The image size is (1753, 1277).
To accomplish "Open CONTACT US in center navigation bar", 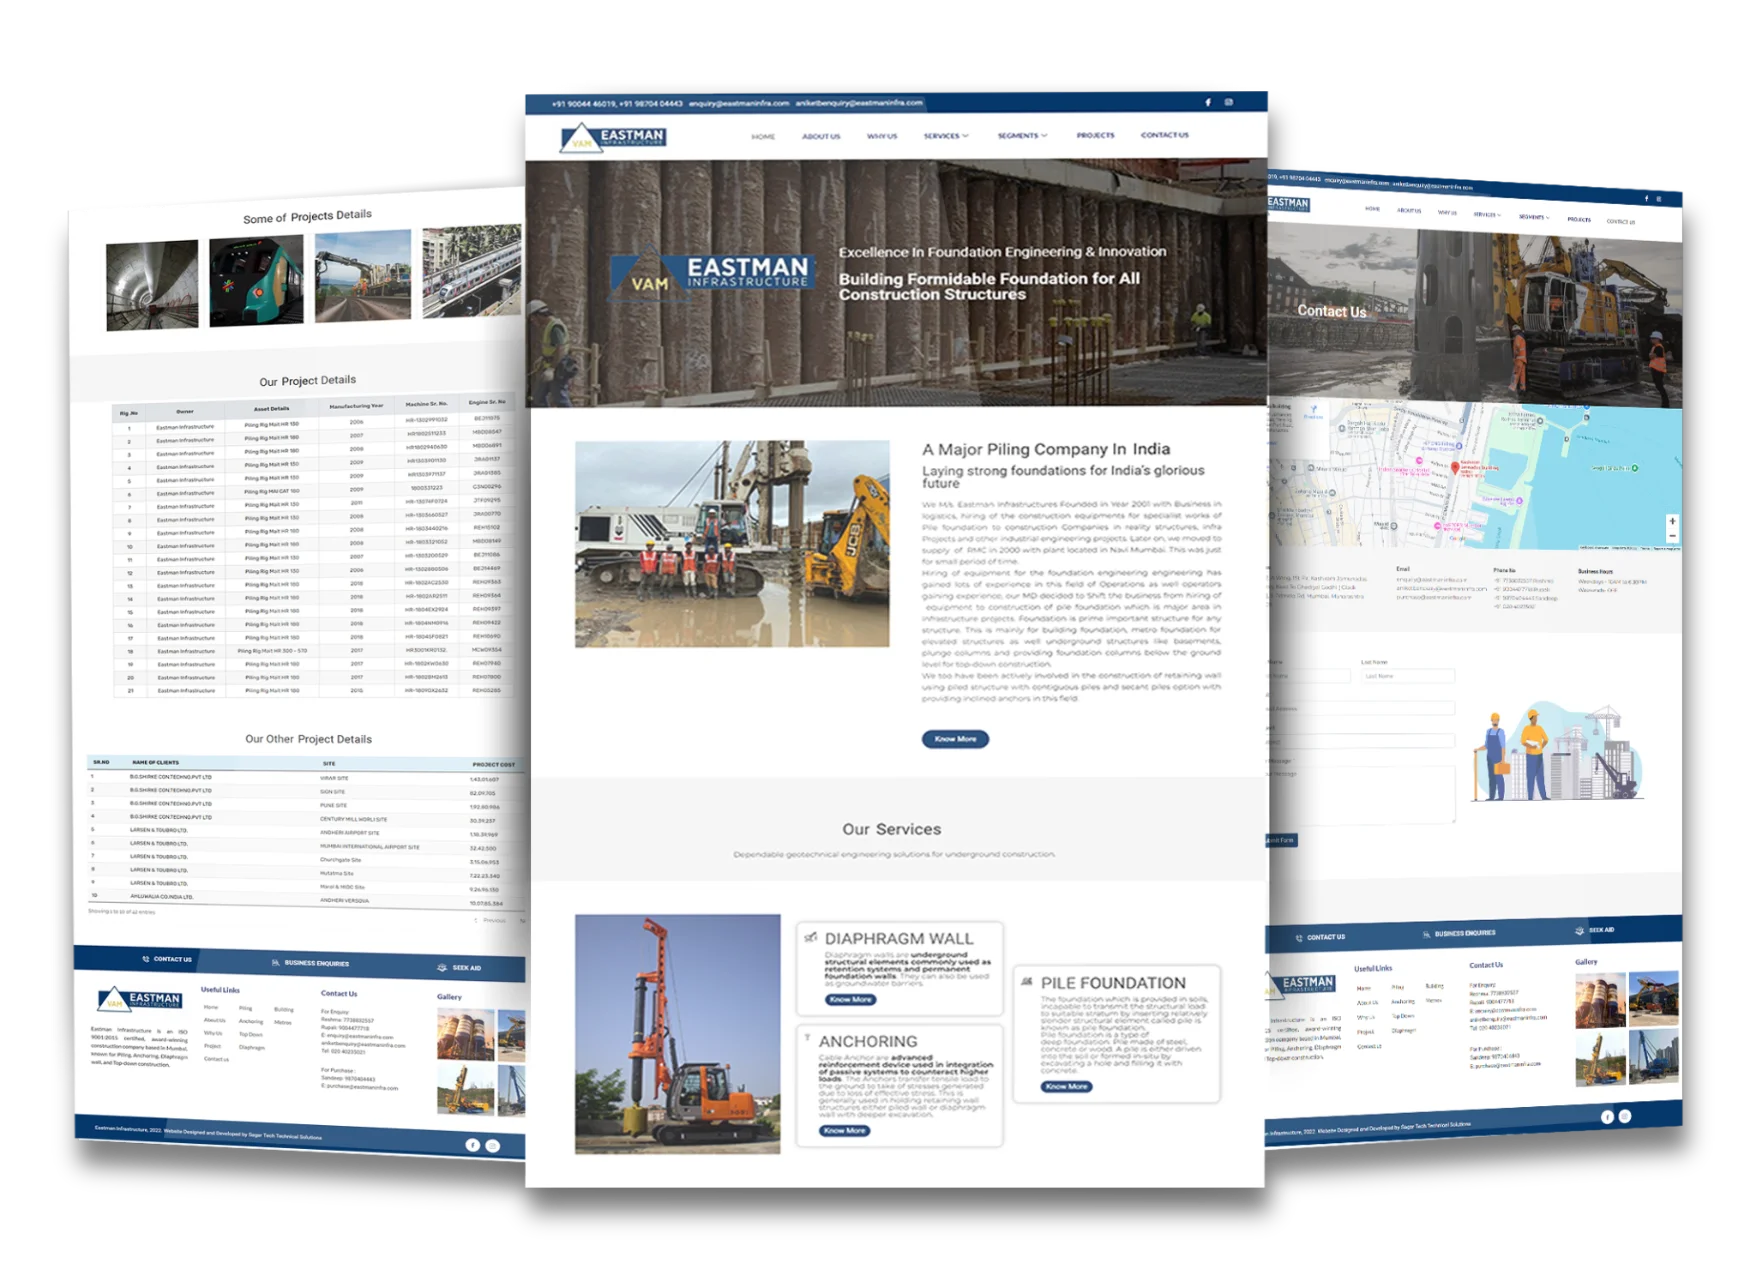I will pos(1165,135).
